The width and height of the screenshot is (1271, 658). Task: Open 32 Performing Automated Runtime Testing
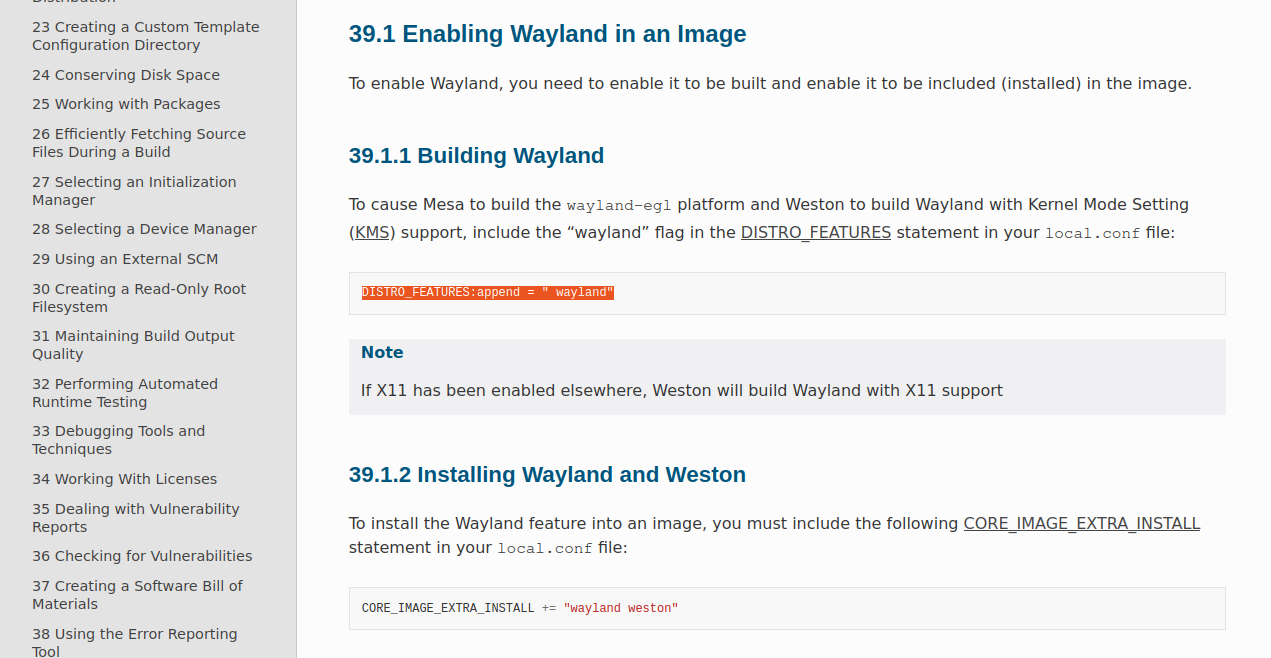124,393
